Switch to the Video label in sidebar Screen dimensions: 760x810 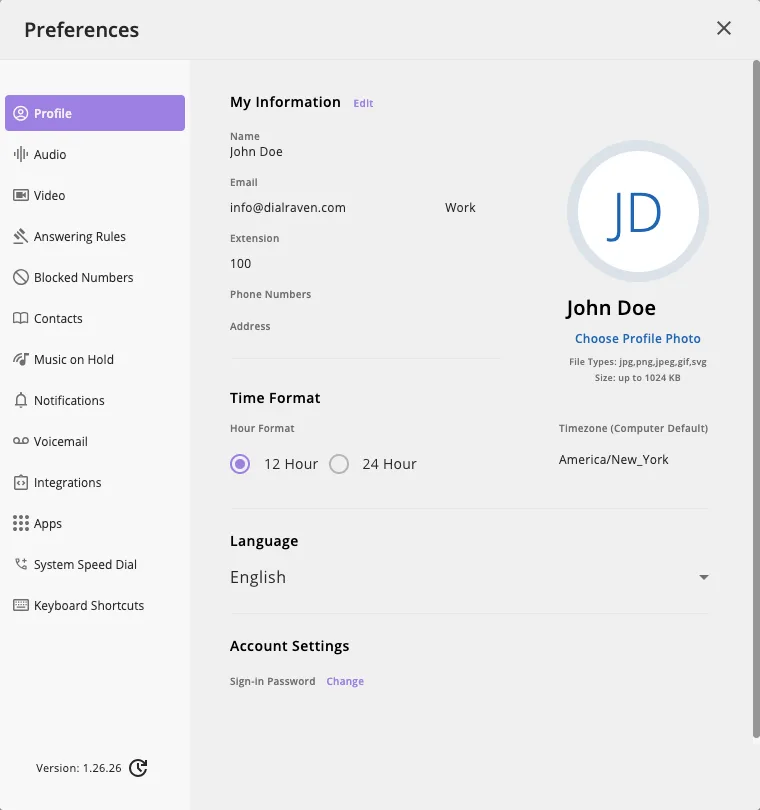click(50, 195)
